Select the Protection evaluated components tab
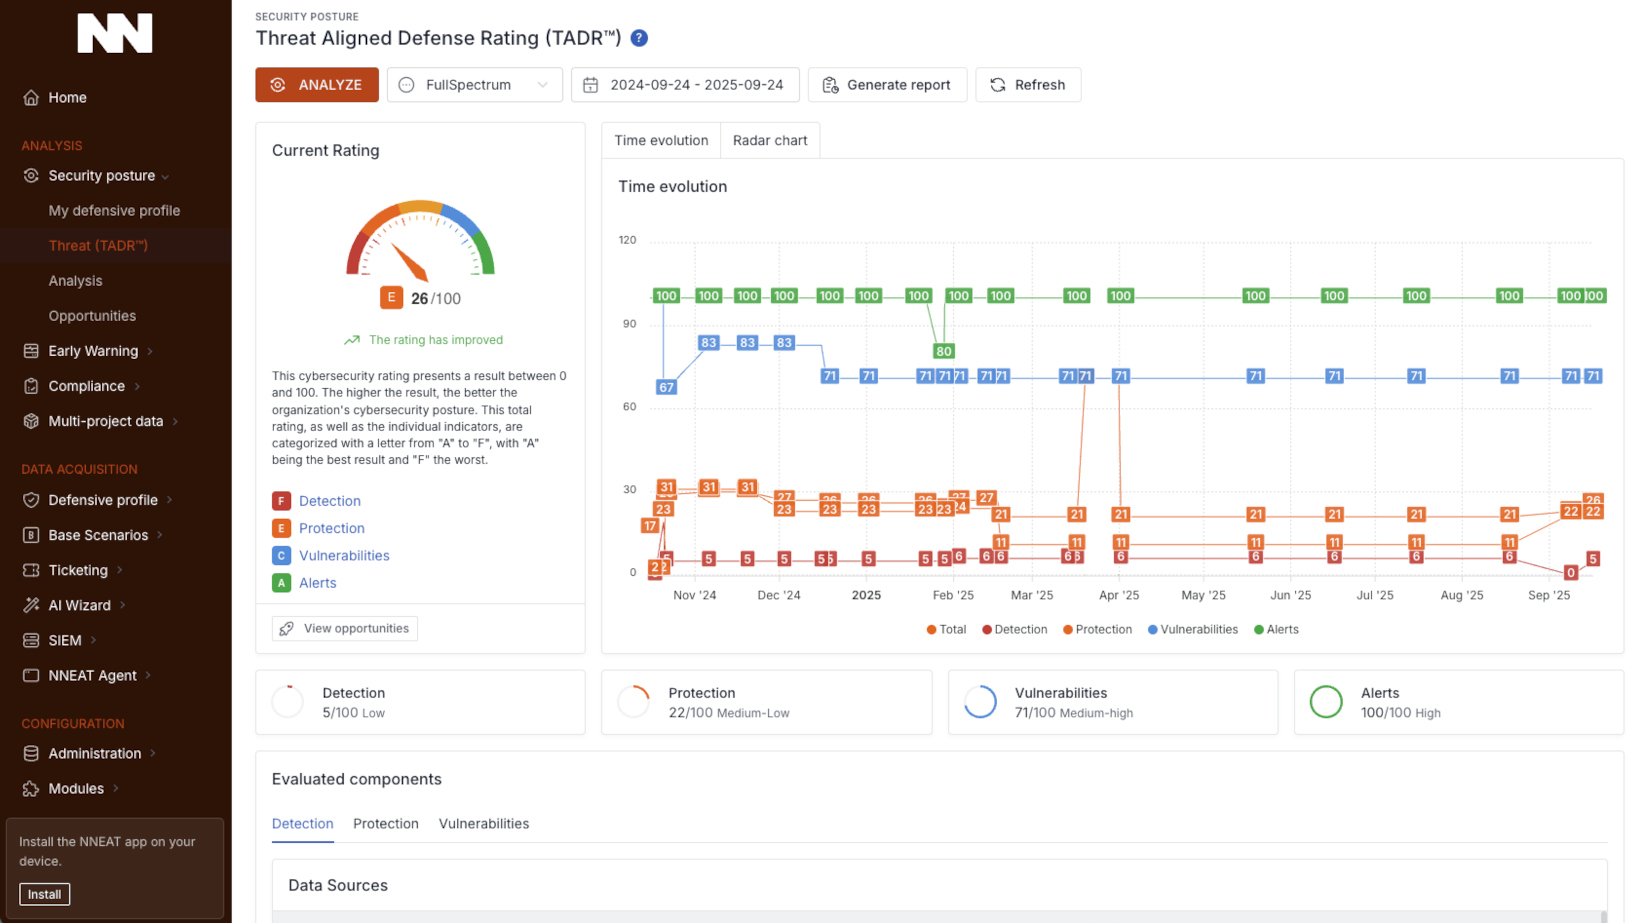Image resolution: width=1643 pixels, height=923 pixels. point(385,824)
